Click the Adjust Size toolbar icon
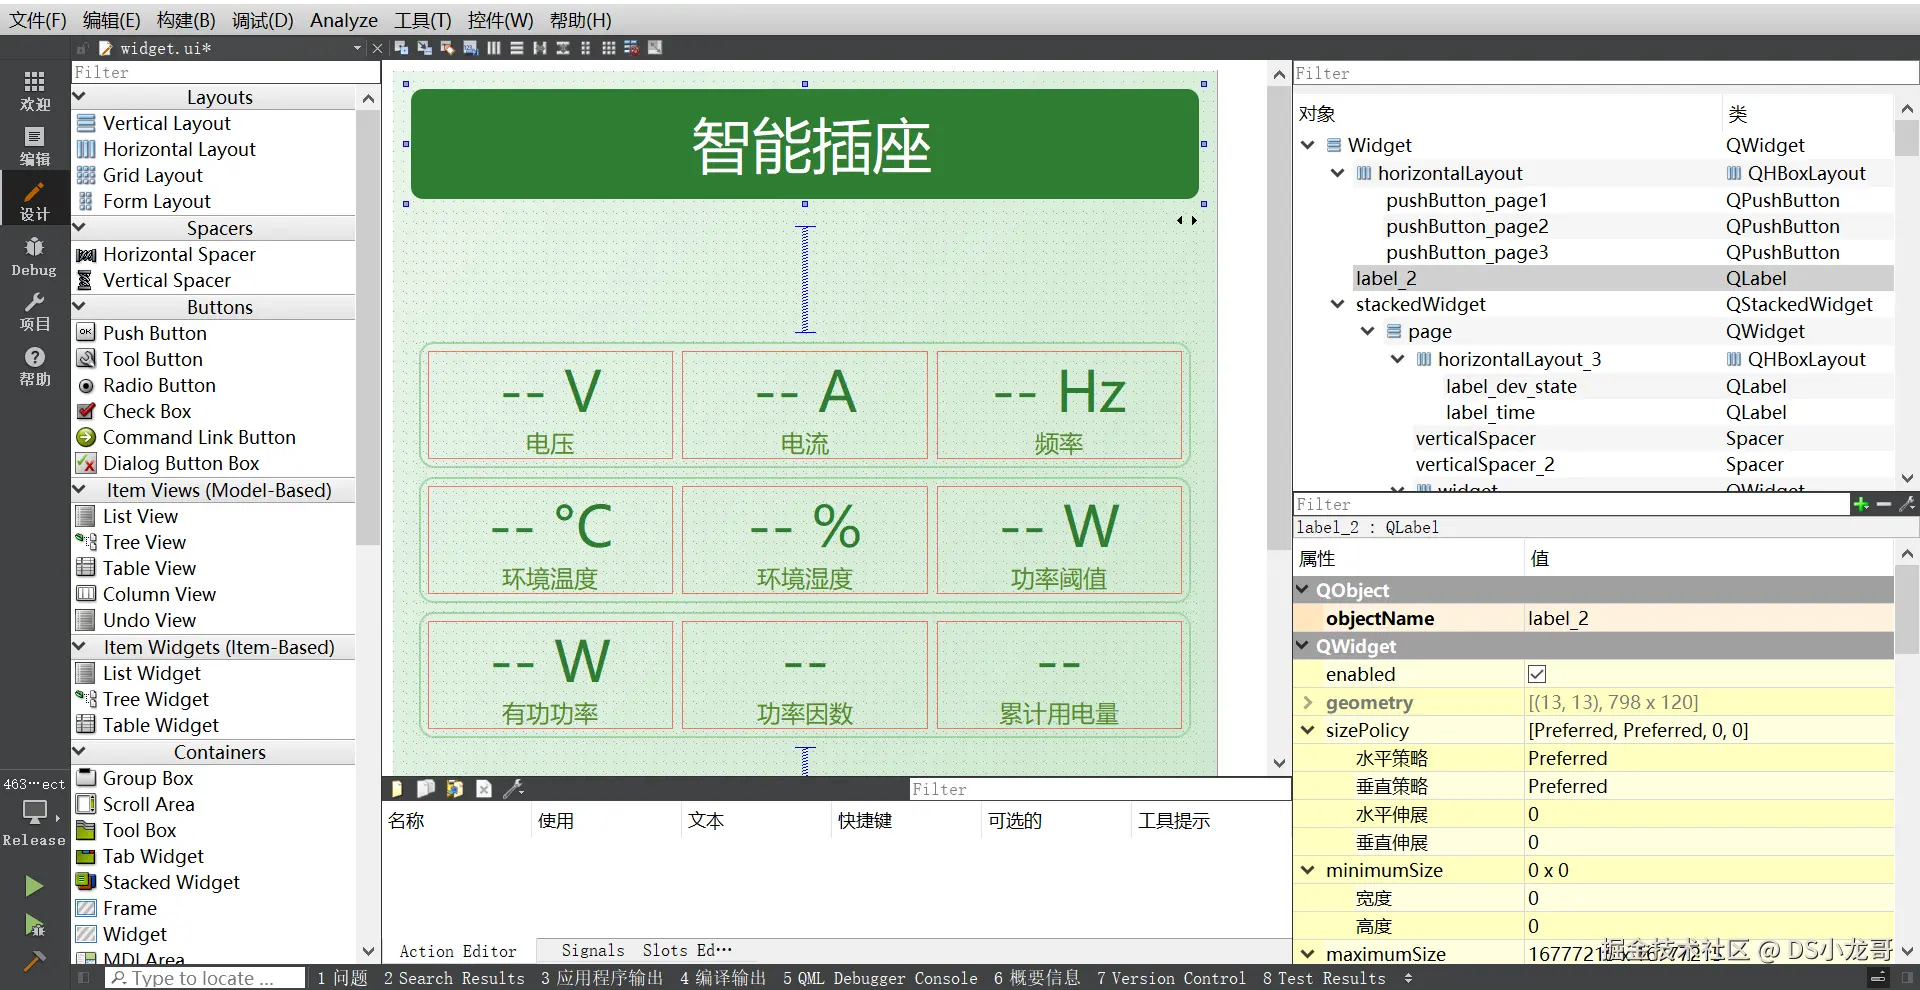The image size is (1920, 990). tap(655, 48)
